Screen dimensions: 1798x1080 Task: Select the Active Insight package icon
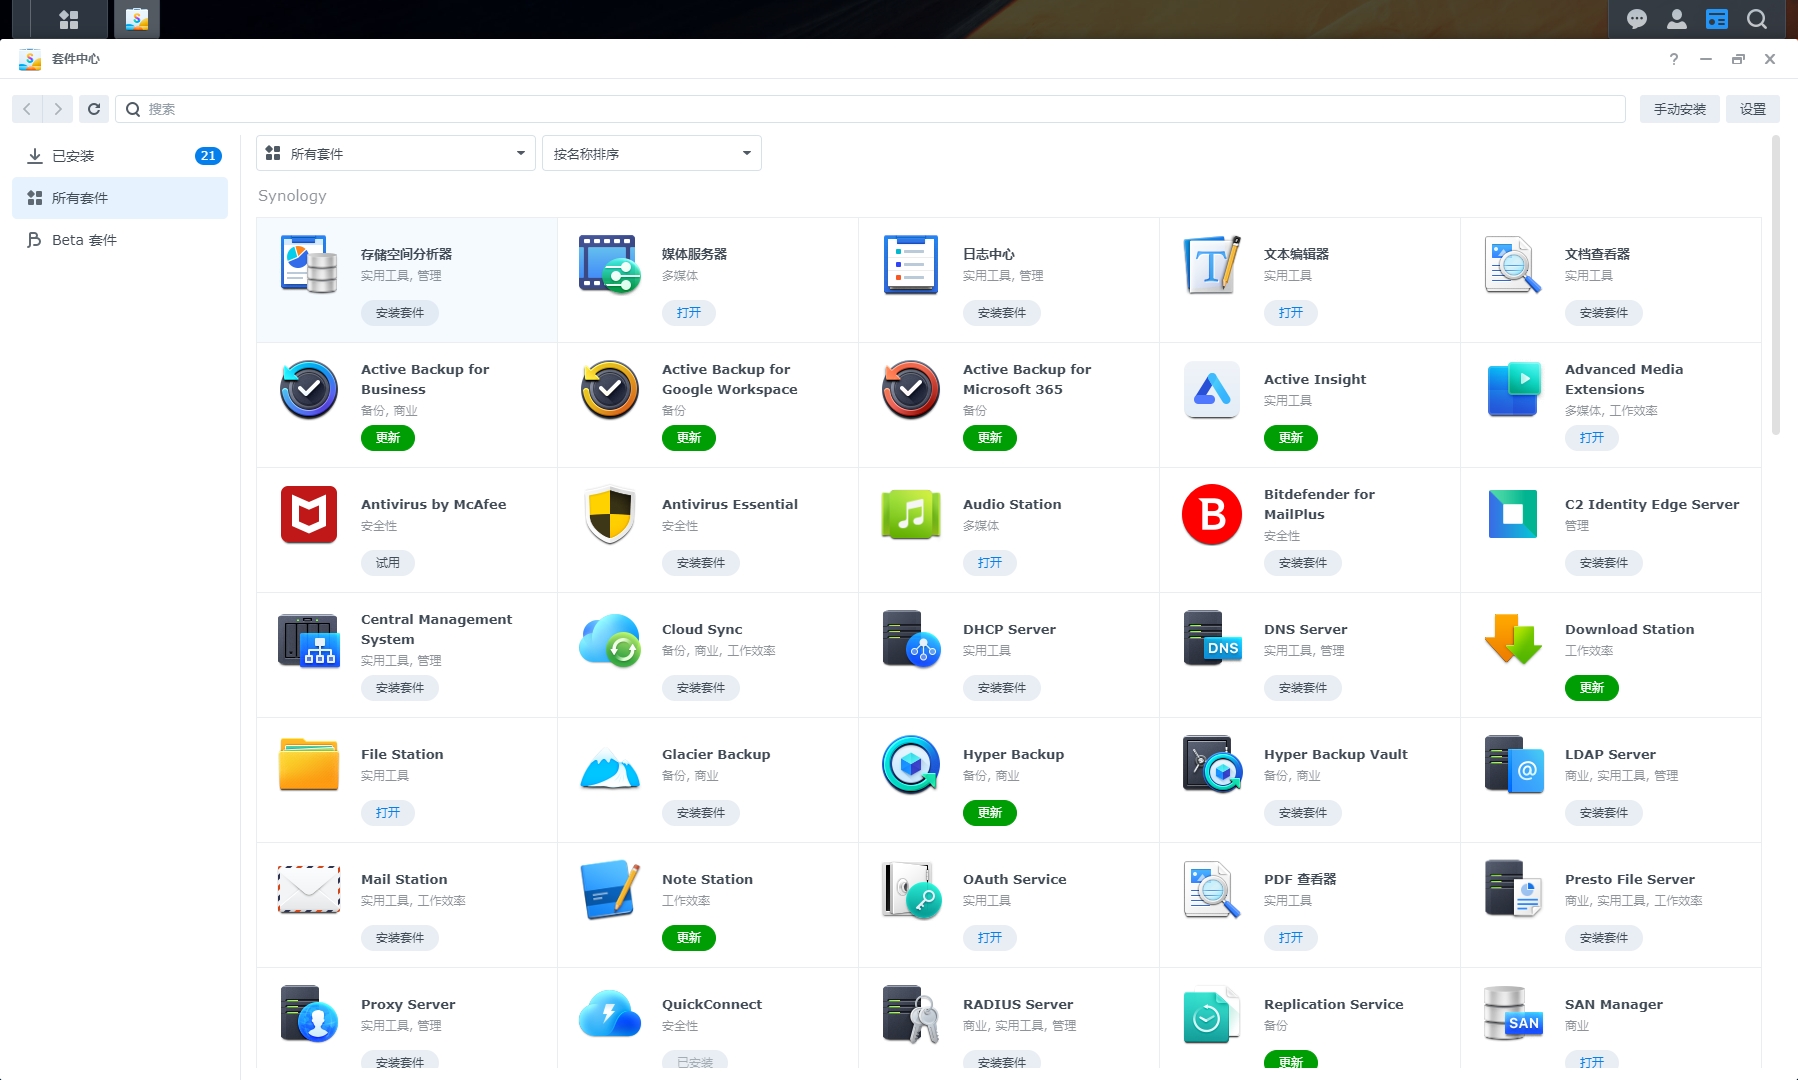tap(1212, 390)
